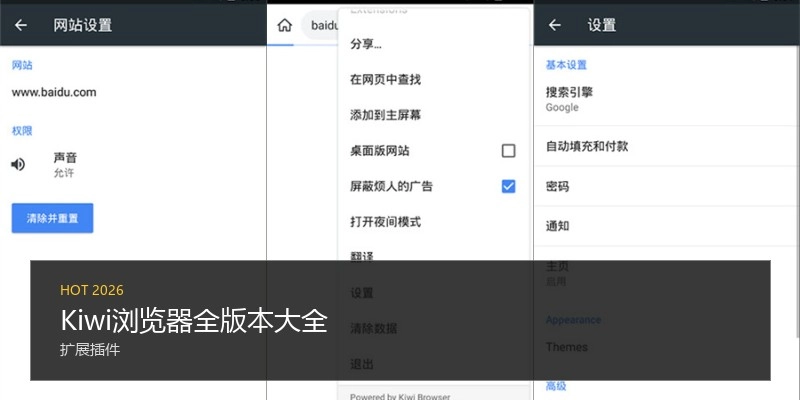Go back from the 网站设置 screen

coord(21,25)
